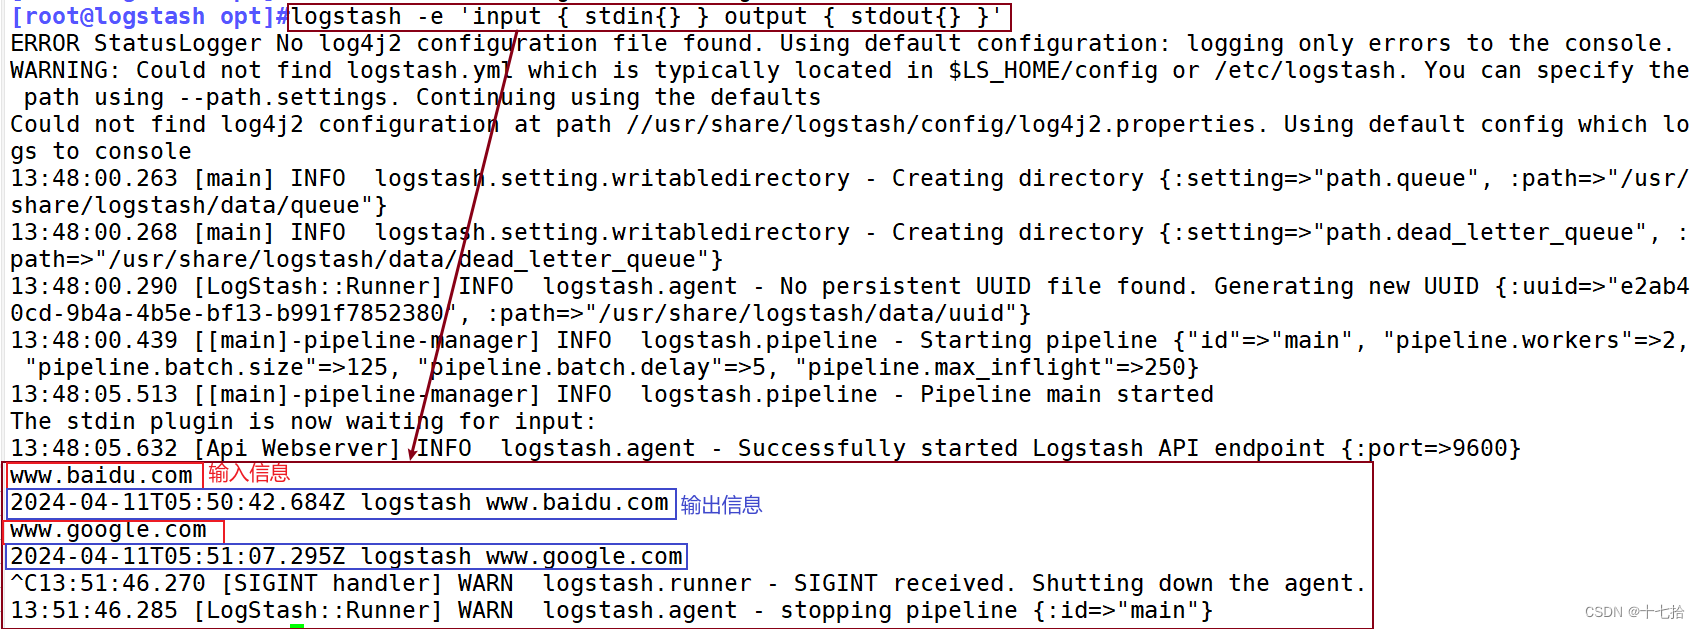
Task: Click the 'Pipeline main started' message
Action: pyautogui.click(x=1067, y=395)
